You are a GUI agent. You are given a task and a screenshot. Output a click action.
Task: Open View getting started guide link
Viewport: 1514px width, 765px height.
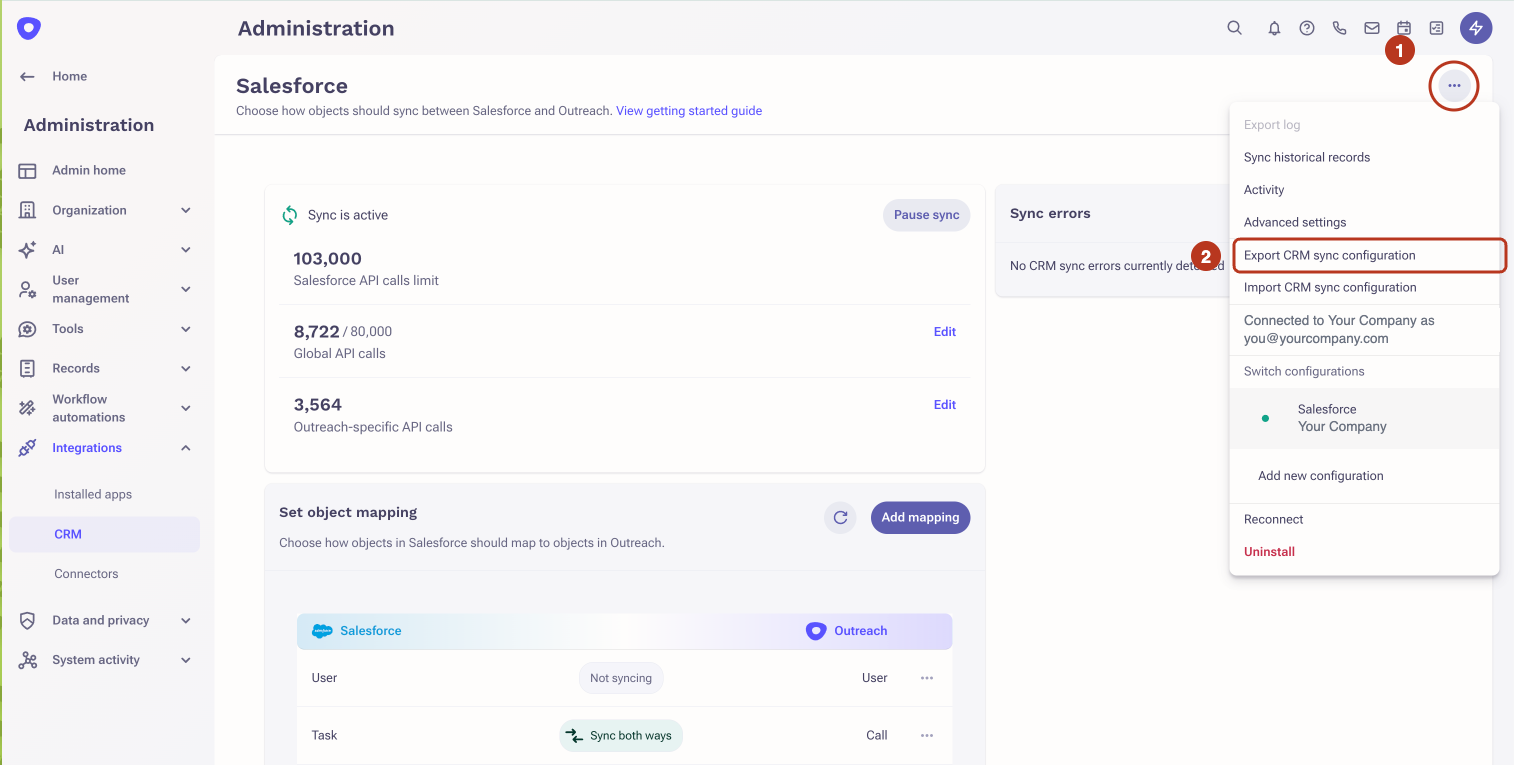click(689, 111)
